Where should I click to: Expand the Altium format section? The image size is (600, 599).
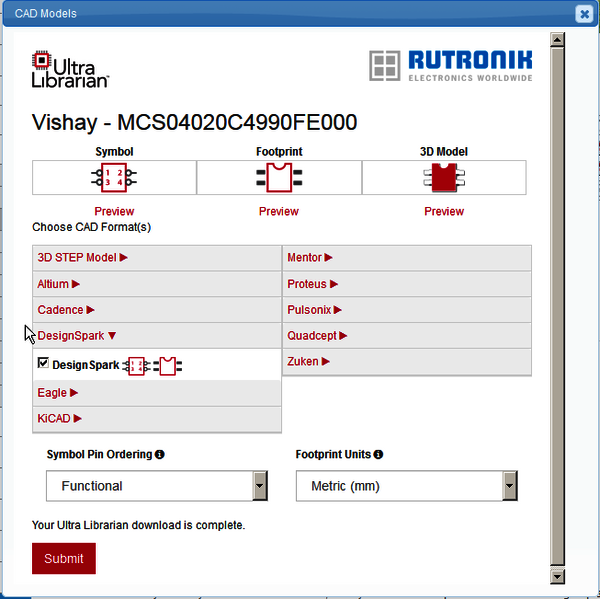pyautogui.click(x=157, y=284)
